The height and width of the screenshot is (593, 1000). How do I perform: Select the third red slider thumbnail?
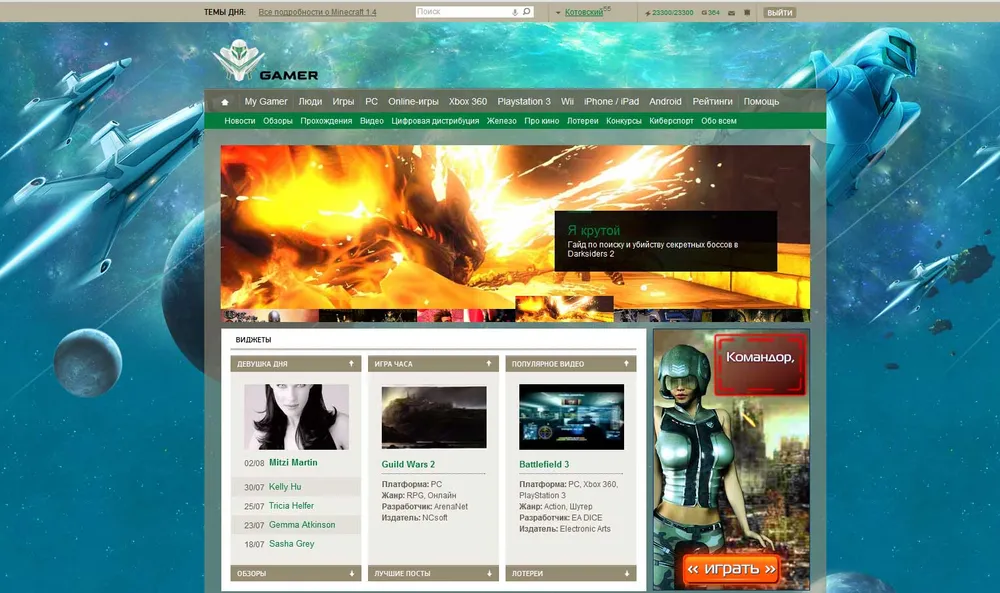(466, 316)
